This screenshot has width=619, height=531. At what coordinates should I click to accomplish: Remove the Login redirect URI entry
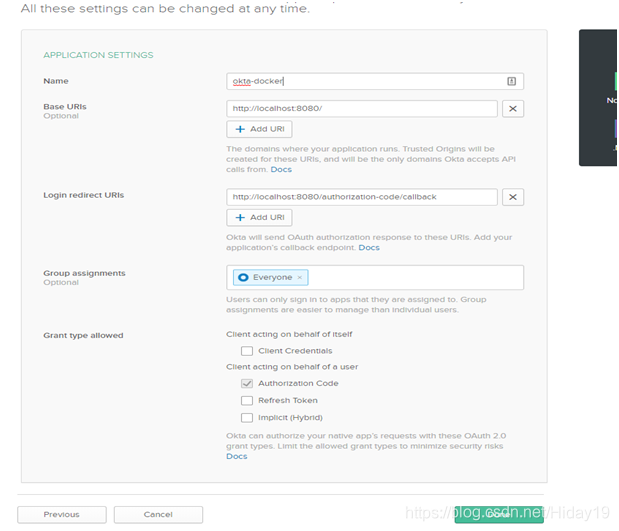tap(512, 197)
